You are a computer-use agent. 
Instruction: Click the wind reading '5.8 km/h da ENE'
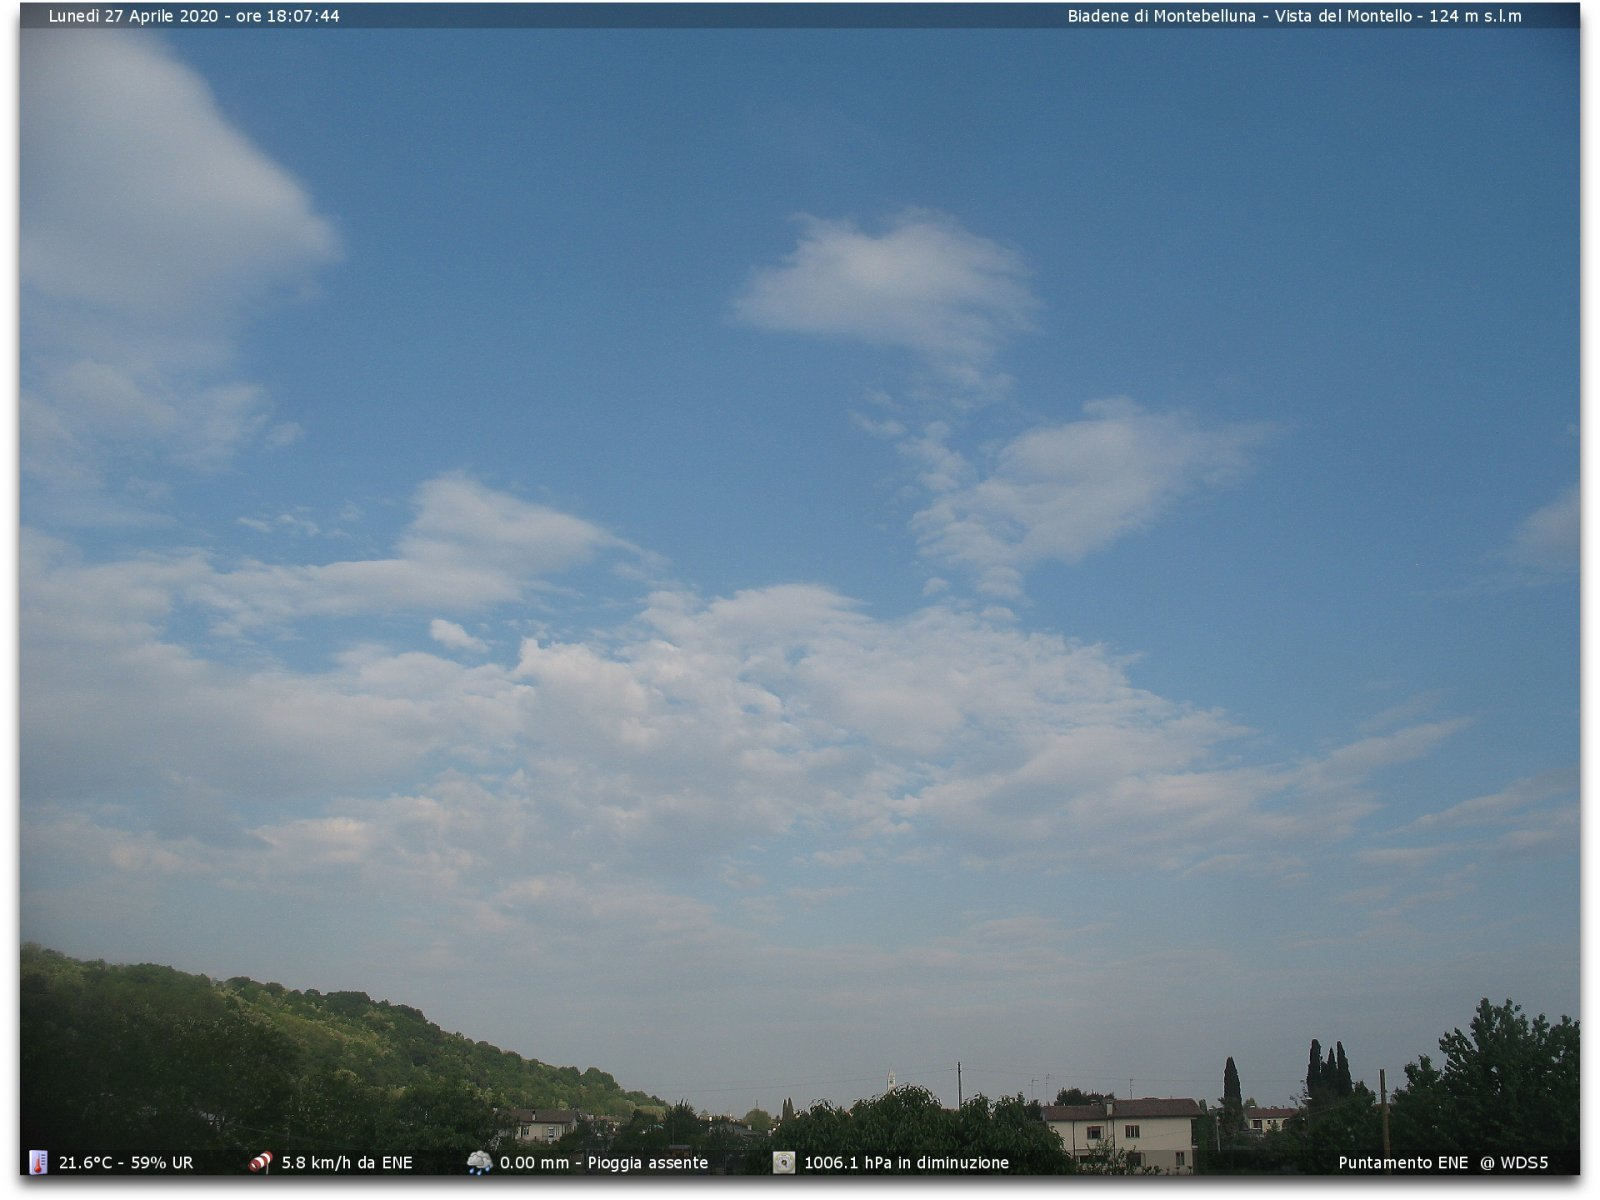(347, 1163)
